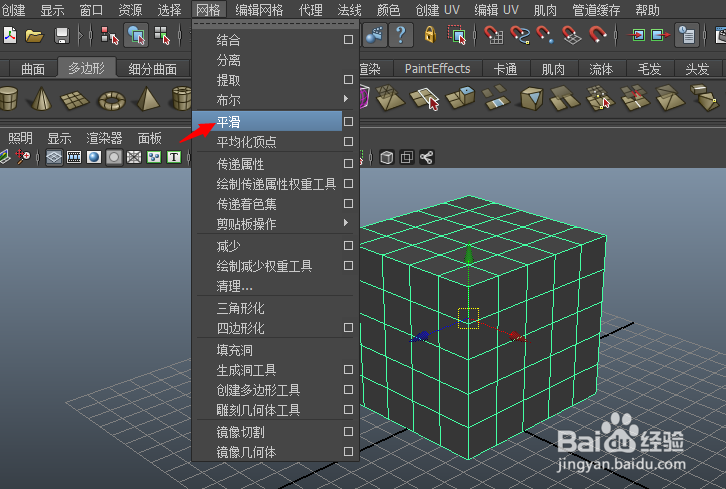Expand the 剪贴板操作 submenu

[x=346, y=223]
